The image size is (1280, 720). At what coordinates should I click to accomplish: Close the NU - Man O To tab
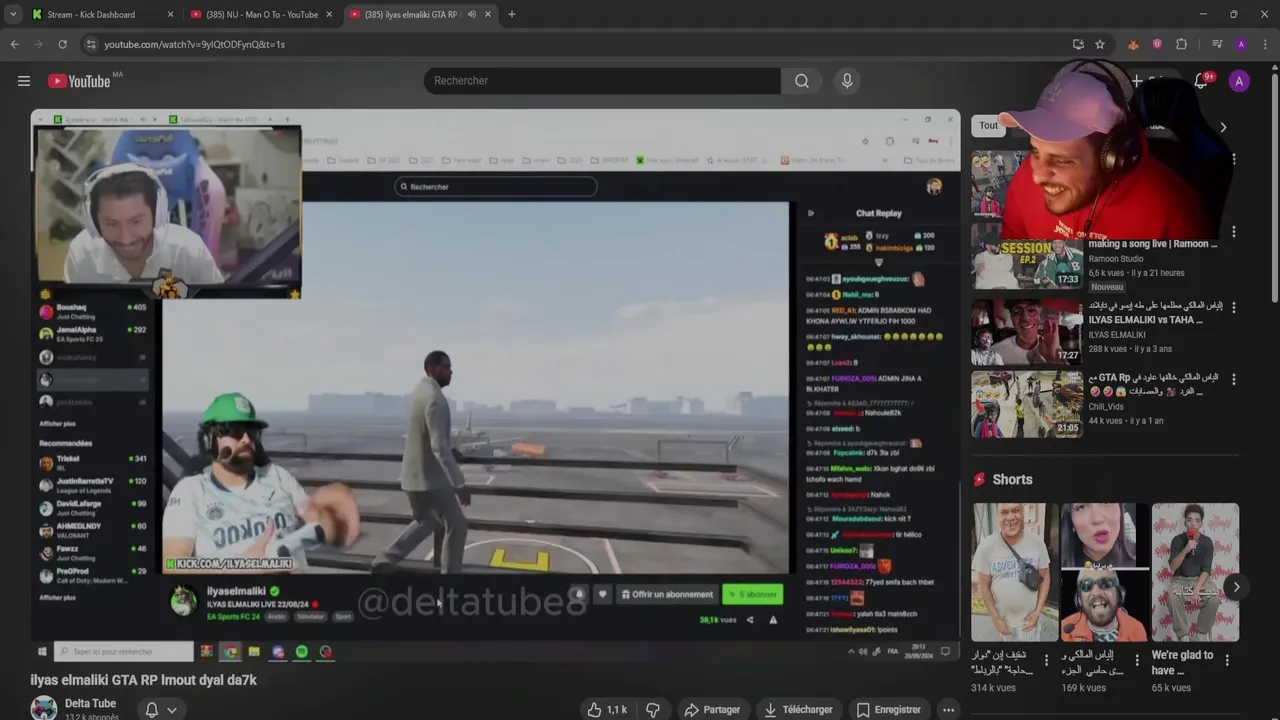pos(329,14)
